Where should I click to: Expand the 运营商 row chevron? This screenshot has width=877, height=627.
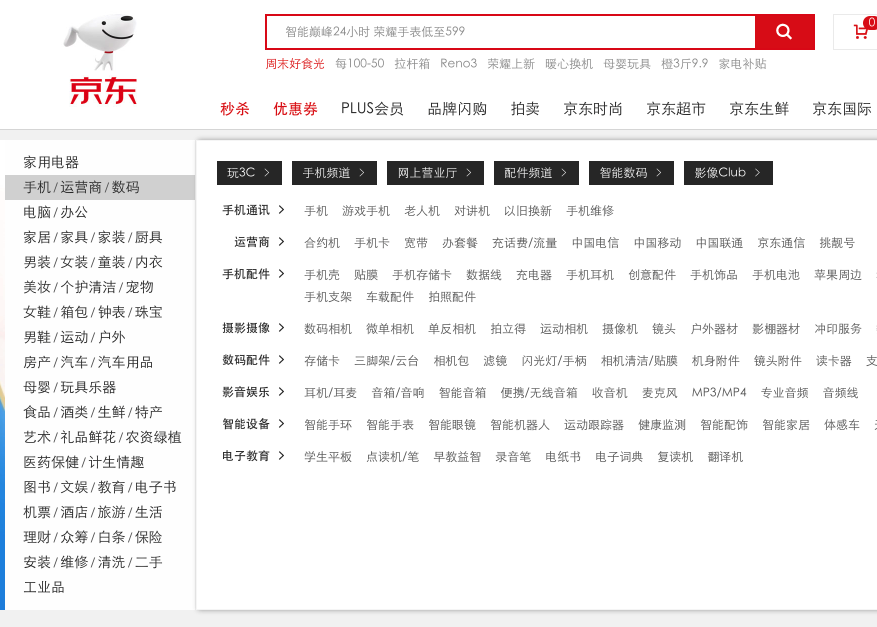(282, 242)
